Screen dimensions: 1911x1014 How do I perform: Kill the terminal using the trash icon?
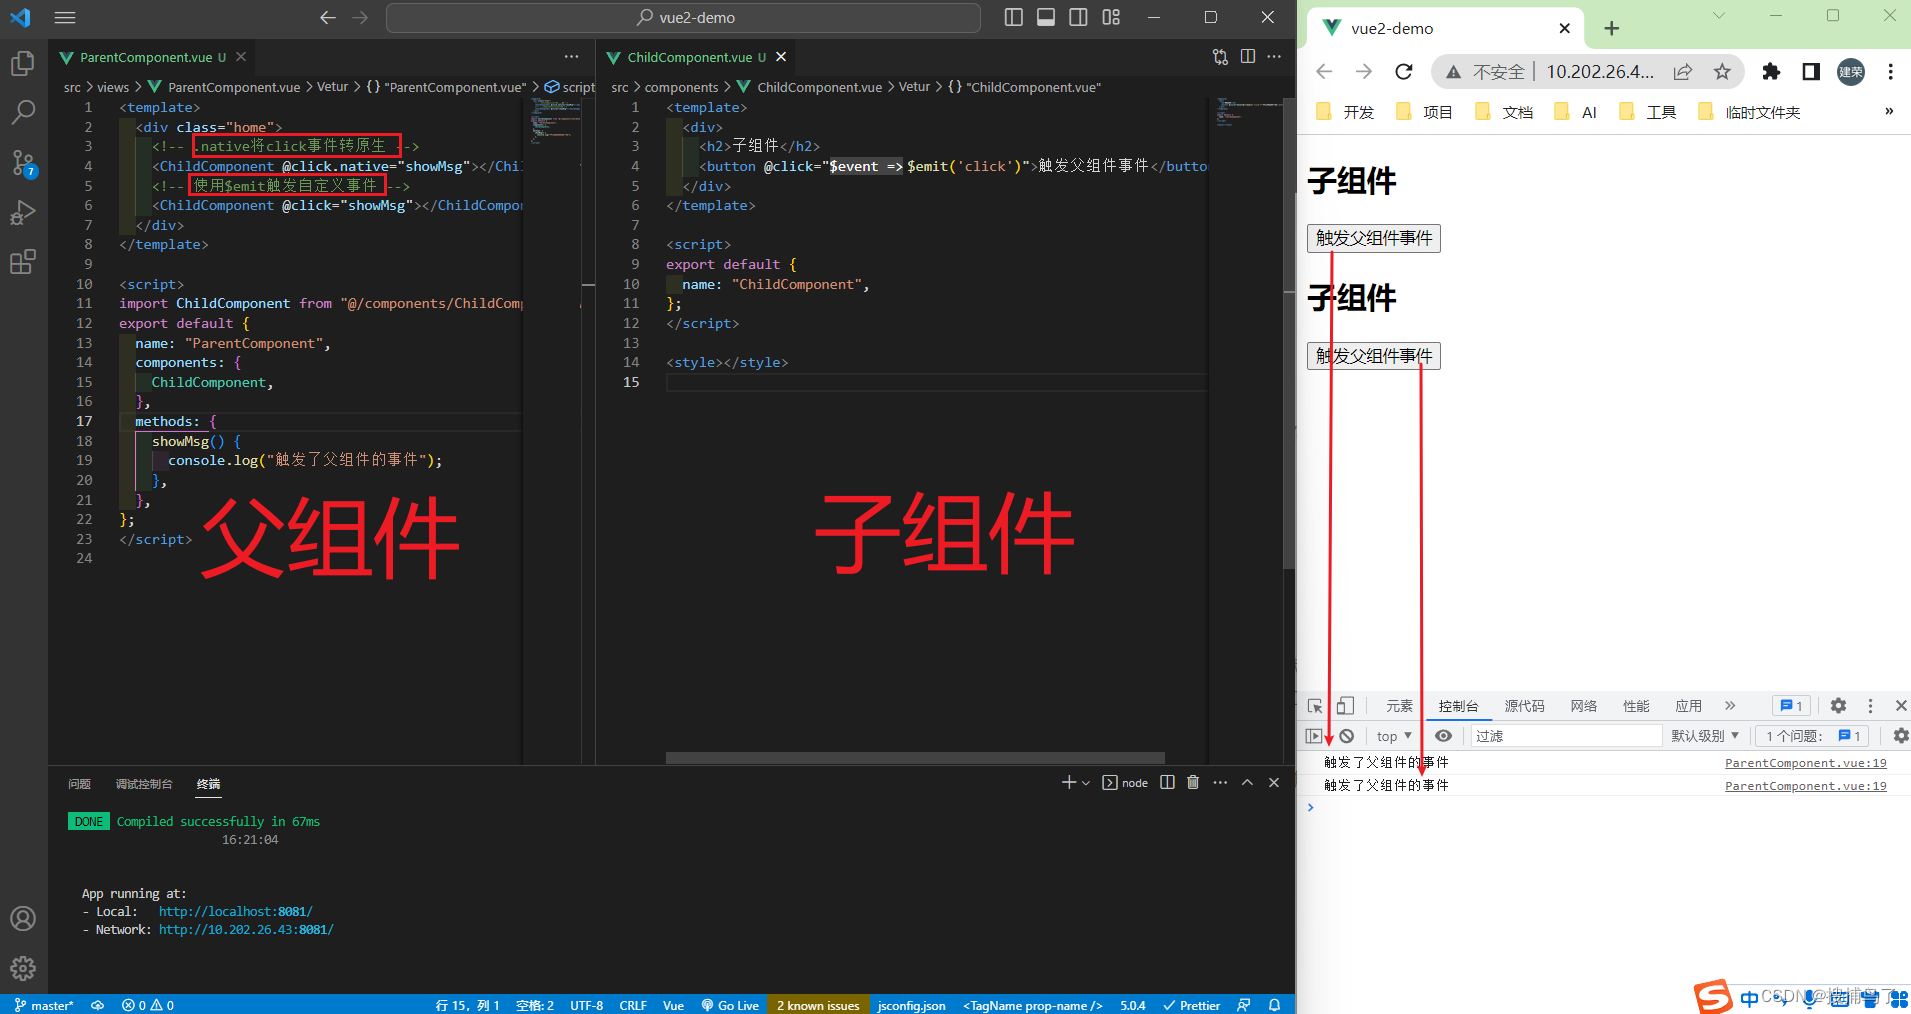pyautogui.click(x=1192, y=782)
